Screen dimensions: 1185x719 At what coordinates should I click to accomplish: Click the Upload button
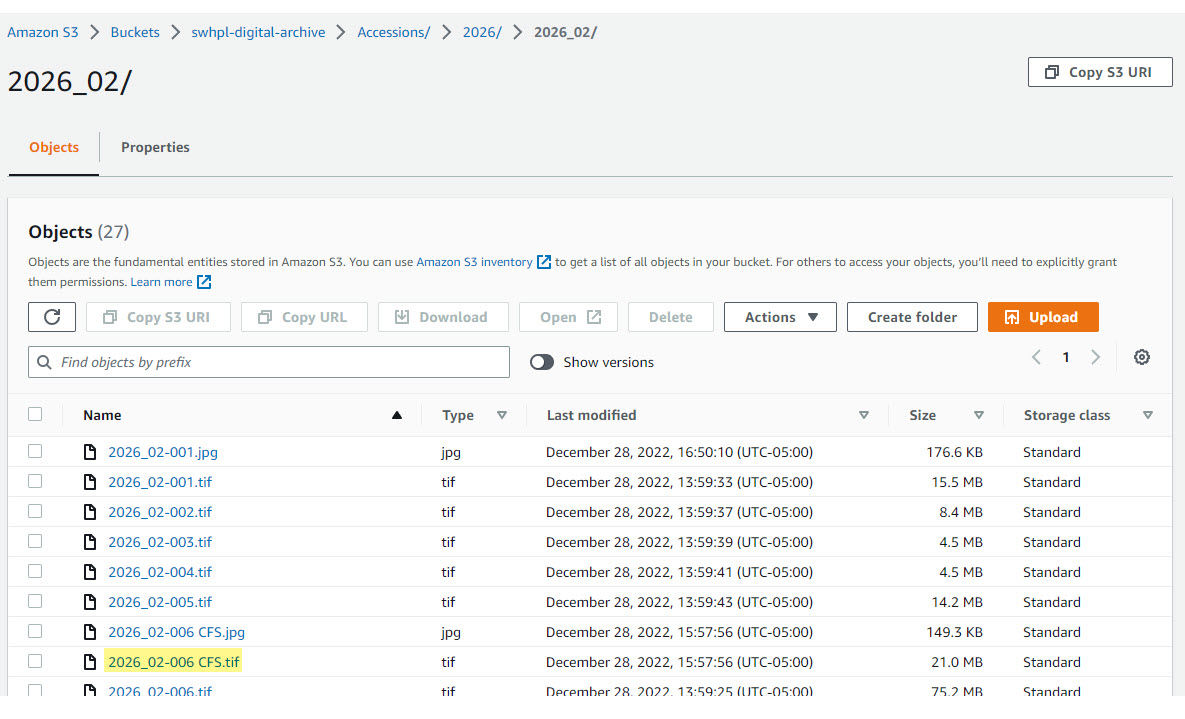tap(1043, 317)
